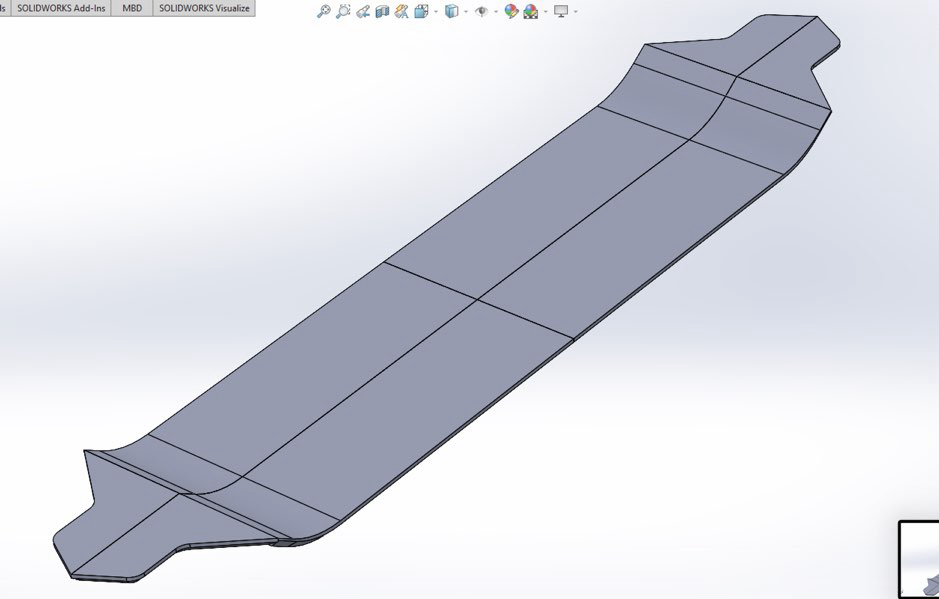The height and width of the screenshot is (599, 939).
Task: Open the MBD tab
Action: pyautogui.click(x=132, y=8)
